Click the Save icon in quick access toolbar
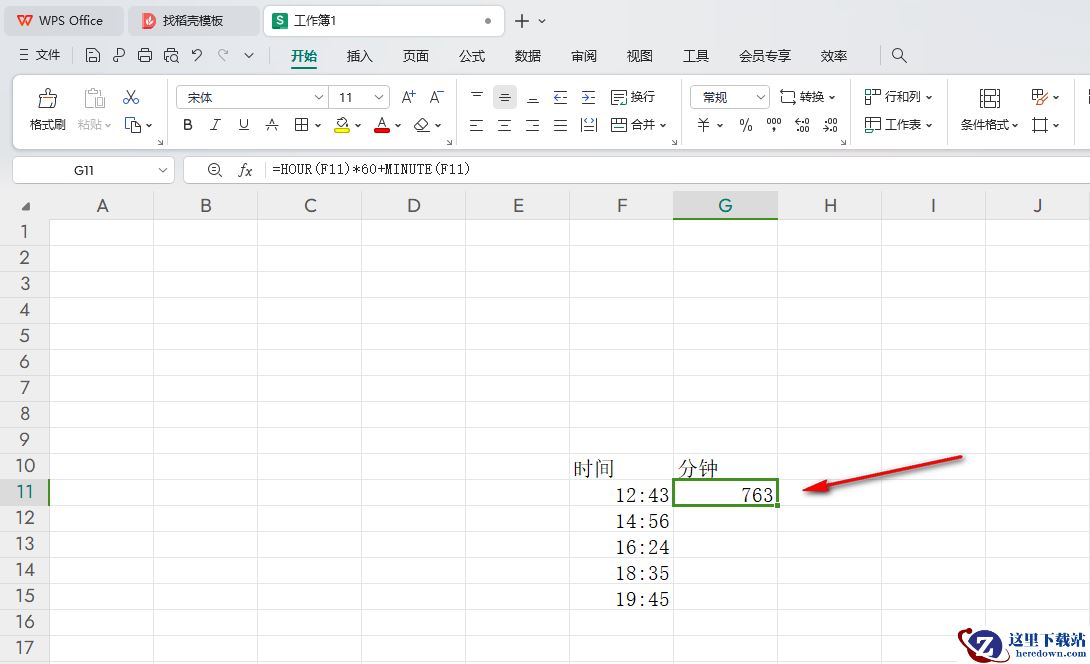Screen dimensions: 1090x664 coord(92,55)
